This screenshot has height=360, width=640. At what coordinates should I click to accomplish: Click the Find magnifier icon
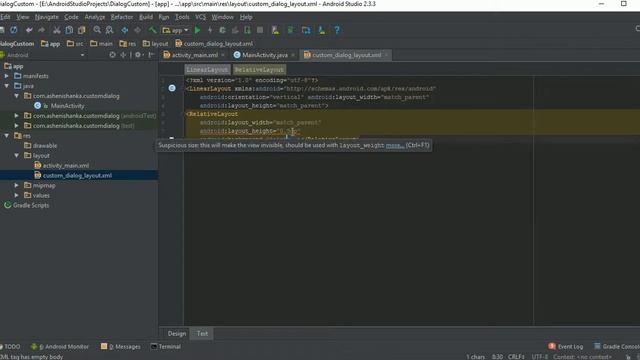coord(97,30)
